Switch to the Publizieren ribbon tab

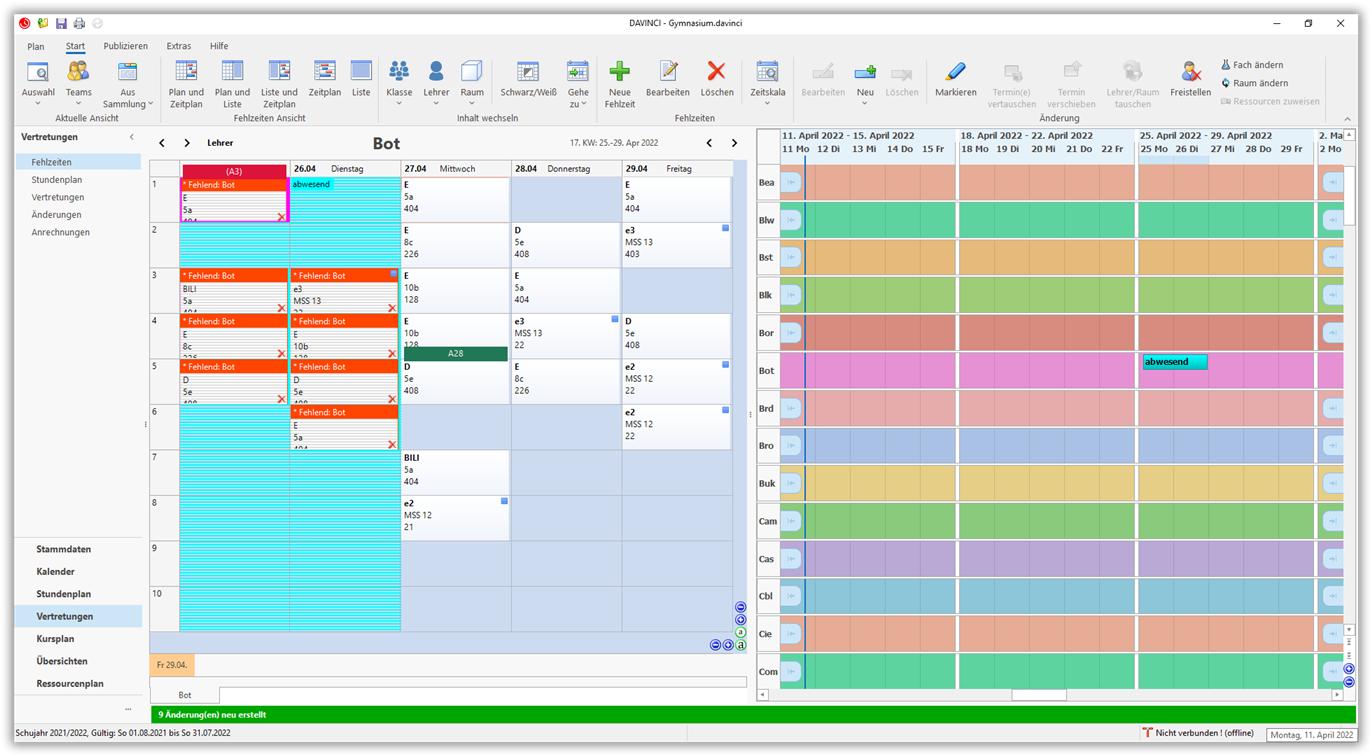[x=124, y=46]
